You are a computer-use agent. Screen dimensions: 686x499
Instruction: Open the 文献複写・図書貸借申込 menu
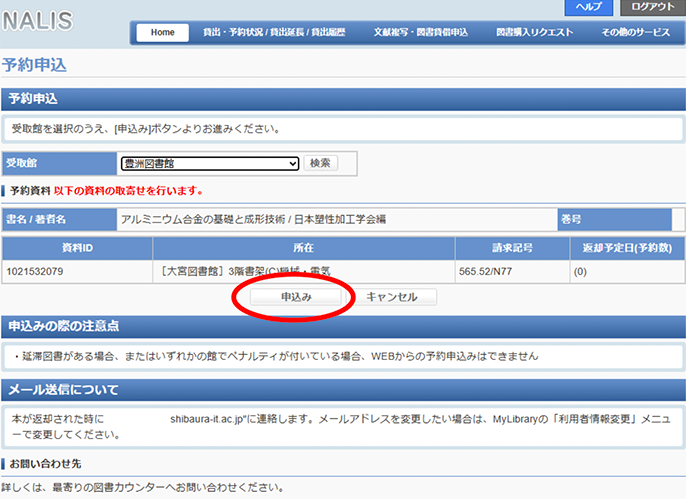pyautogui.click(x=420, y=33)
